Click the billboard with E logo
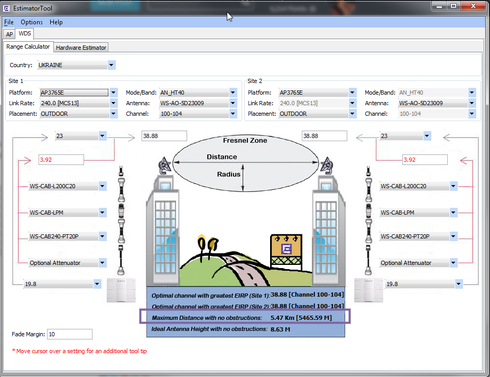This screenshot has width=490, height=377. pos(286,252)
